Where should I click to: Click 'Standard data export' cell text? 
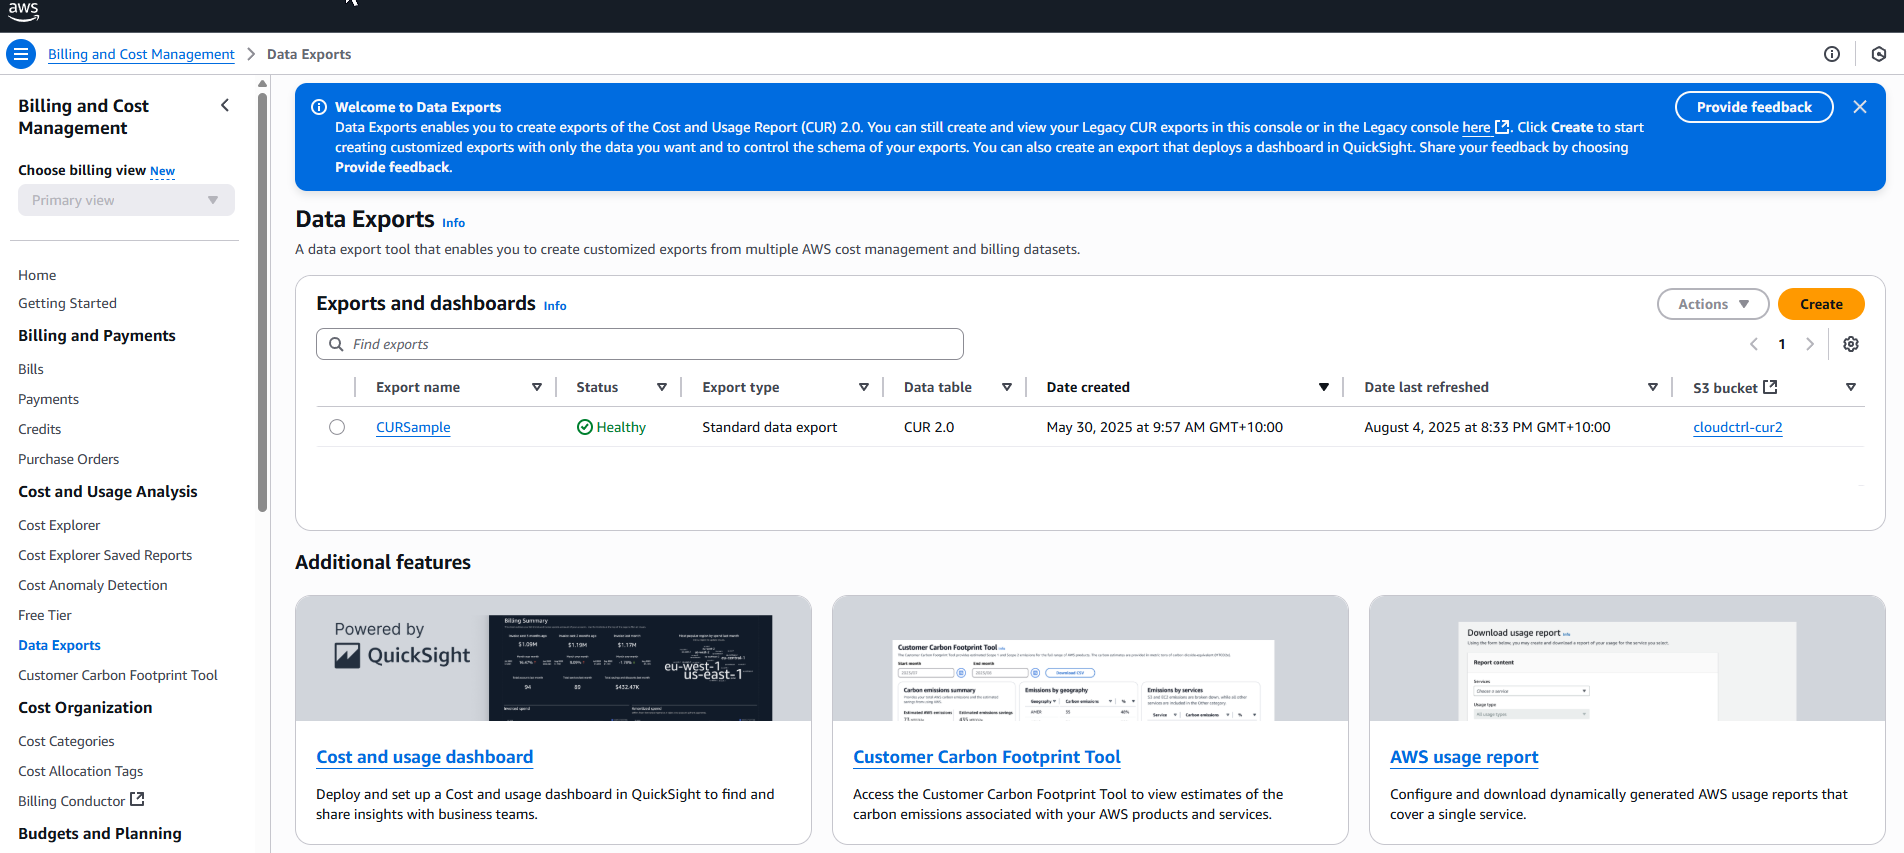click(x=770, y=427)
